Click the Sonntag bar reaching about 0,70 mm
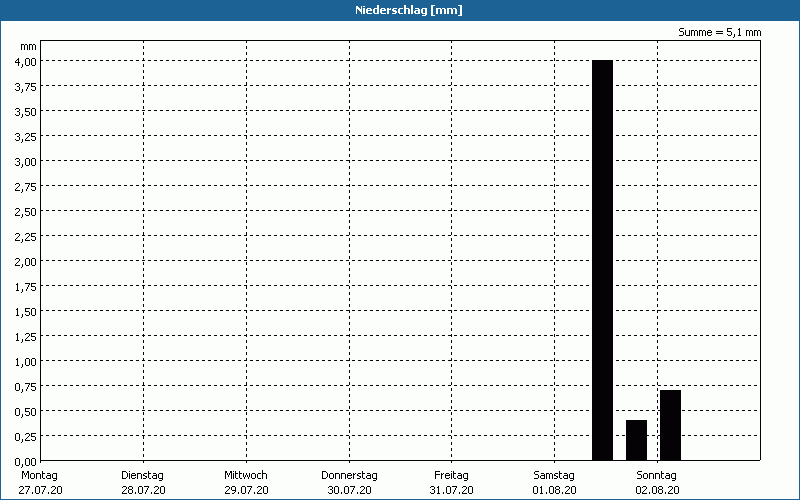This screenshot has width=800, height=500. pyautogui.click(x=670, y=425)
